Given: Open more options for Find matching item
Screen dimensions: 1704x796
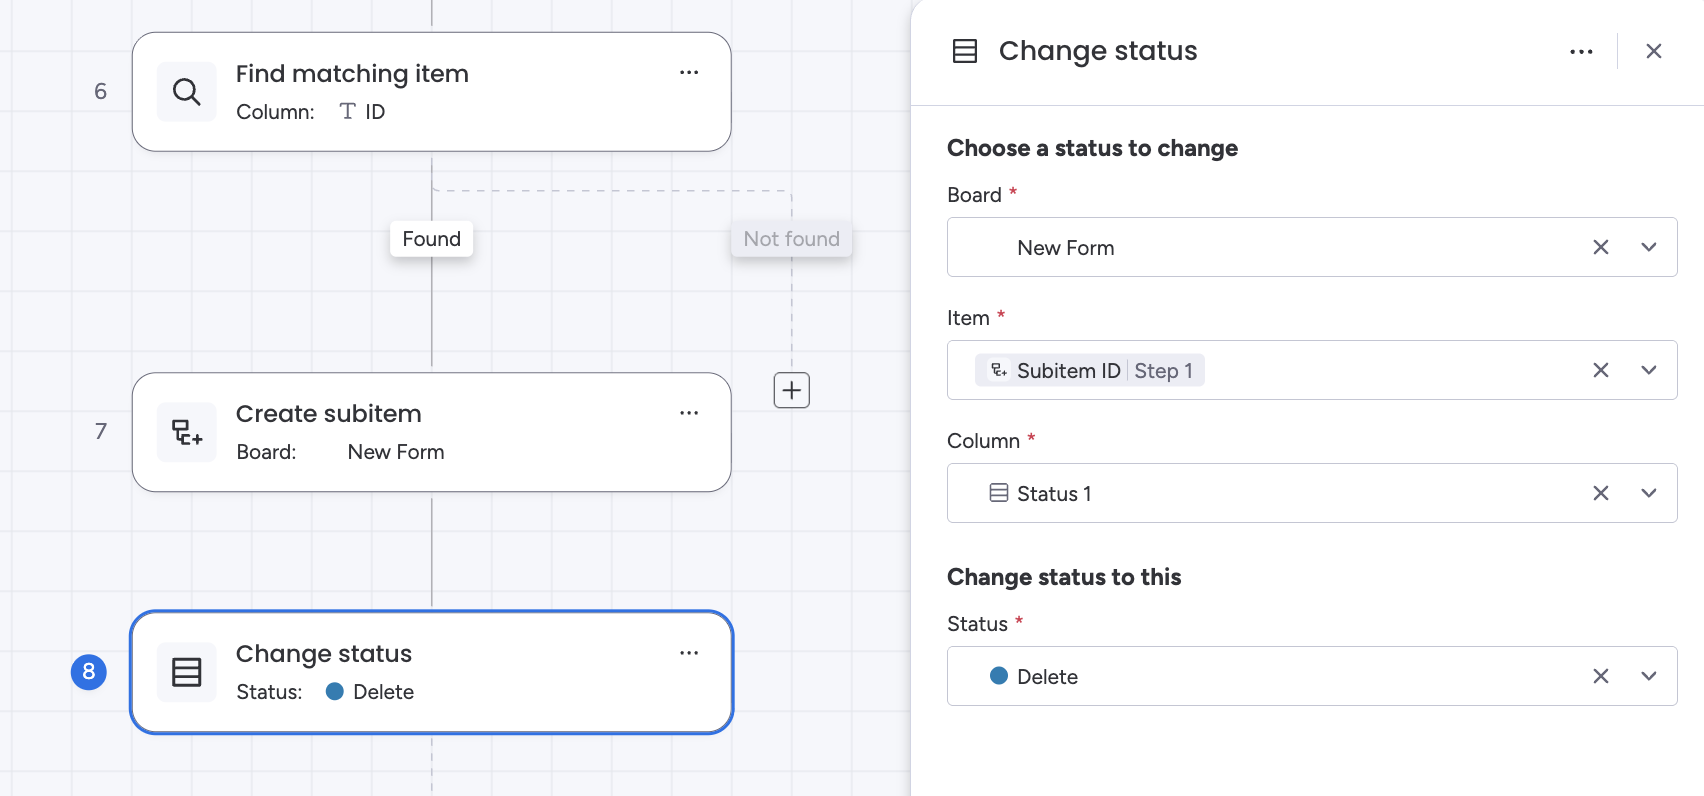Looking at the screenshot, I should coord(689,73).
